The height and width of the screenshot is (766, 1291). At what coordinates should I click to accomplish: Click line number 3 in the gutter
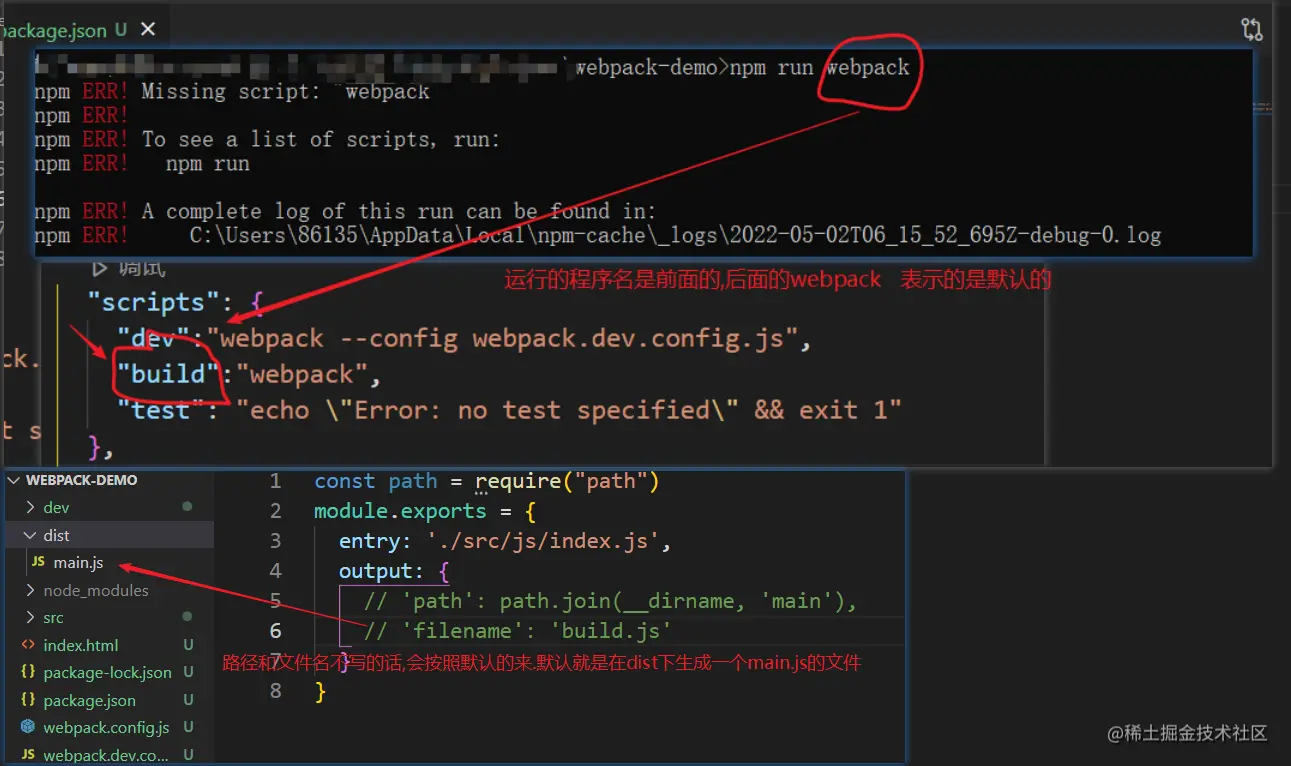(x=276, y=541)
